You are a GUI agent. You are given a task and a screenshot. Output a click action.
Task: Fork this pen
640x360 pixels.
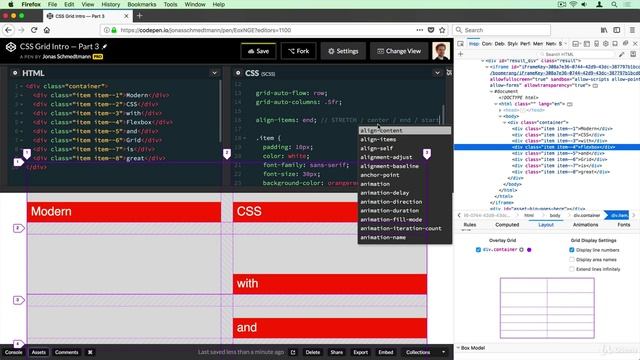(x=298, y=51)
